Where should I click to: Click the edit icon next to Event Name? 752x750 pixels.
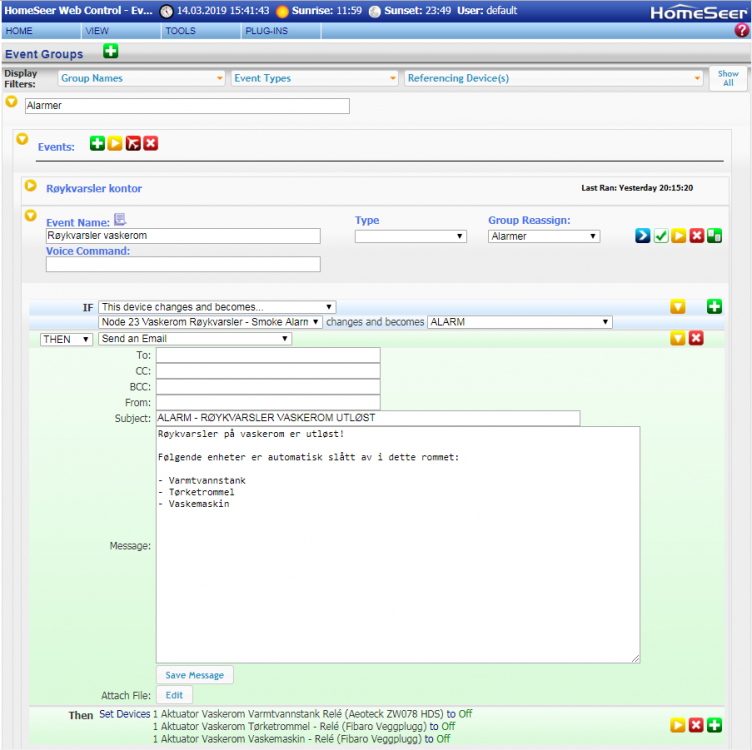(120, 220)
